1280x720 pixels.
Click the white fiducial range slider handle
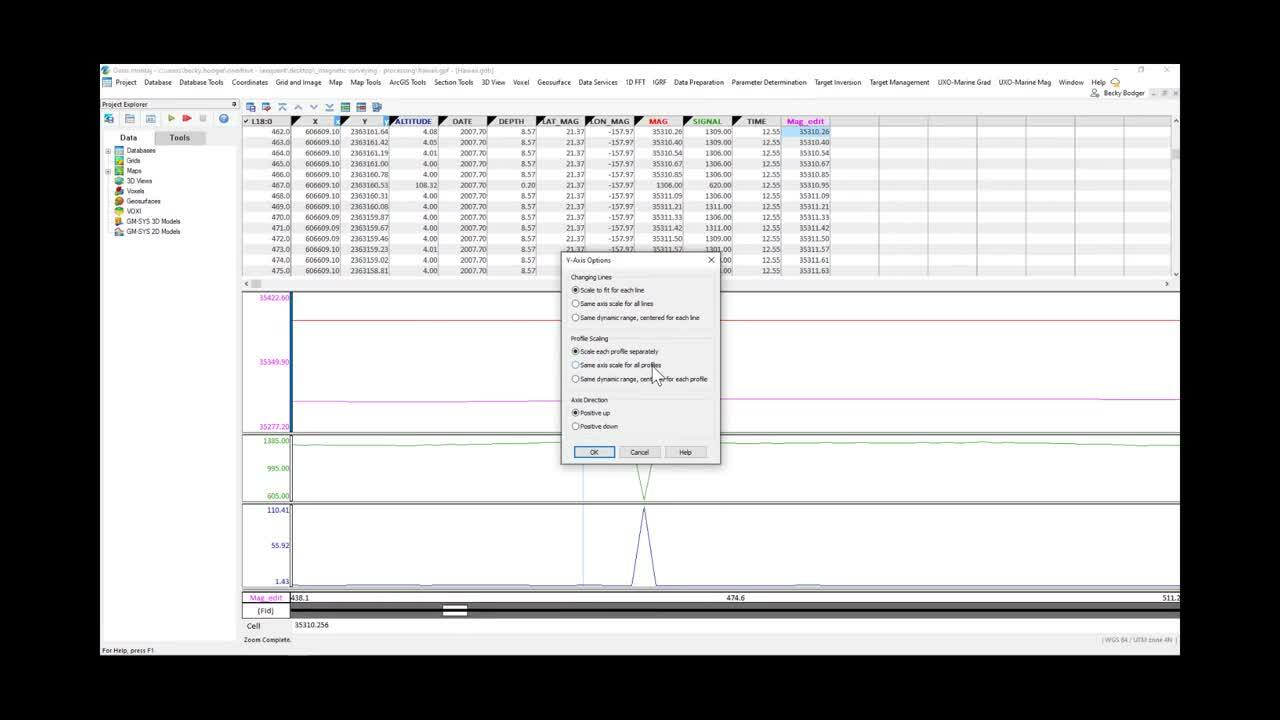[x=455, y=610]
